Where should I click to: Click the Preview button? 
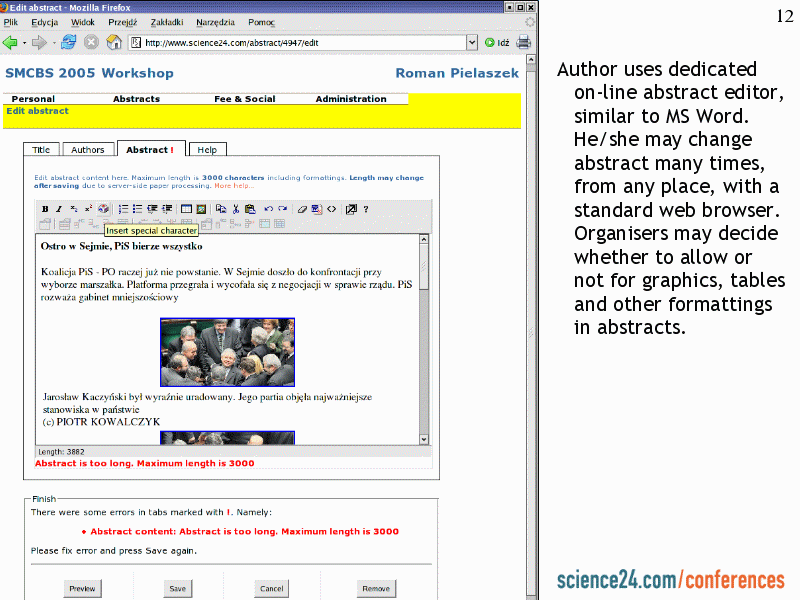pyautogui.click(x=82, y=589)
